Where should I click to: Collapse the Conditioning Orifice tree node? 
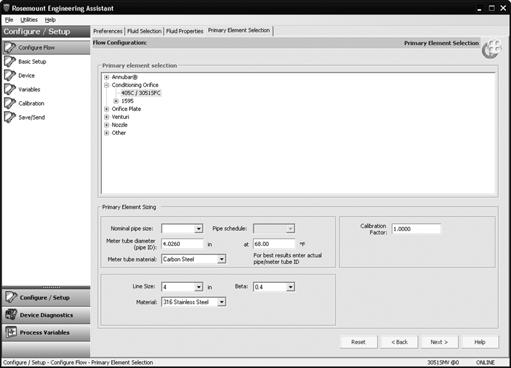[107, 85]
